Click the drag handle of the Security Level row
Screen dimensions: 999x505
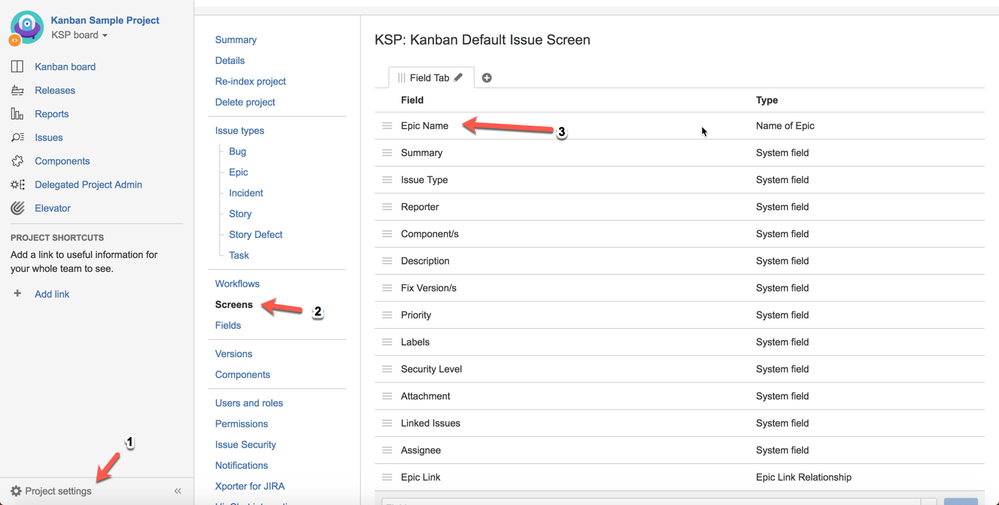pyautogui.click(x=387, y=369)
